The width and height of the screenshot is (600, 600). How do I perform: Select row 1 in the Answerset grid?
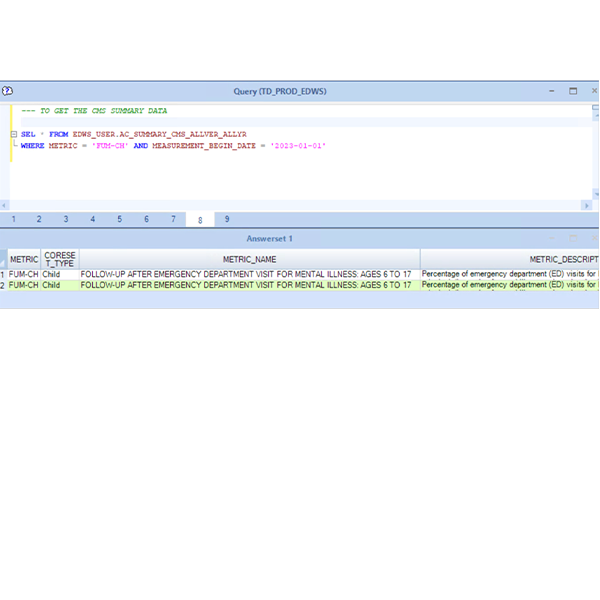click(x=3, y=274)
